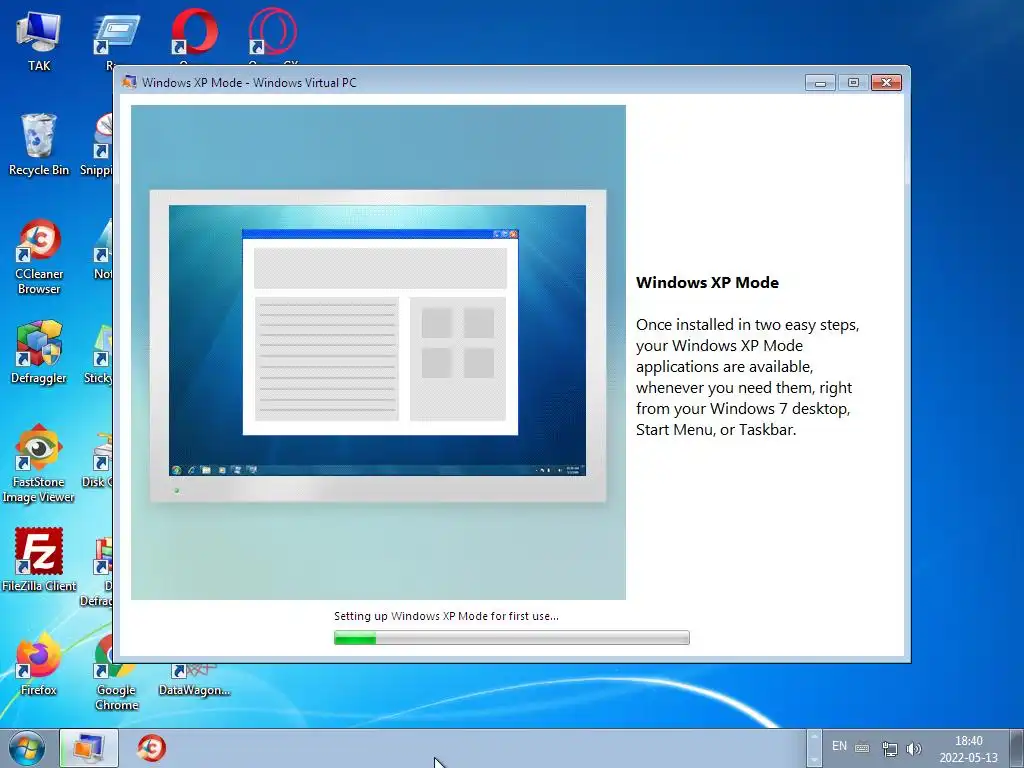Click the Show desktop button at taskbar end
Viewport: 1024px width, 768px height.
click(x=1017, y=748)
